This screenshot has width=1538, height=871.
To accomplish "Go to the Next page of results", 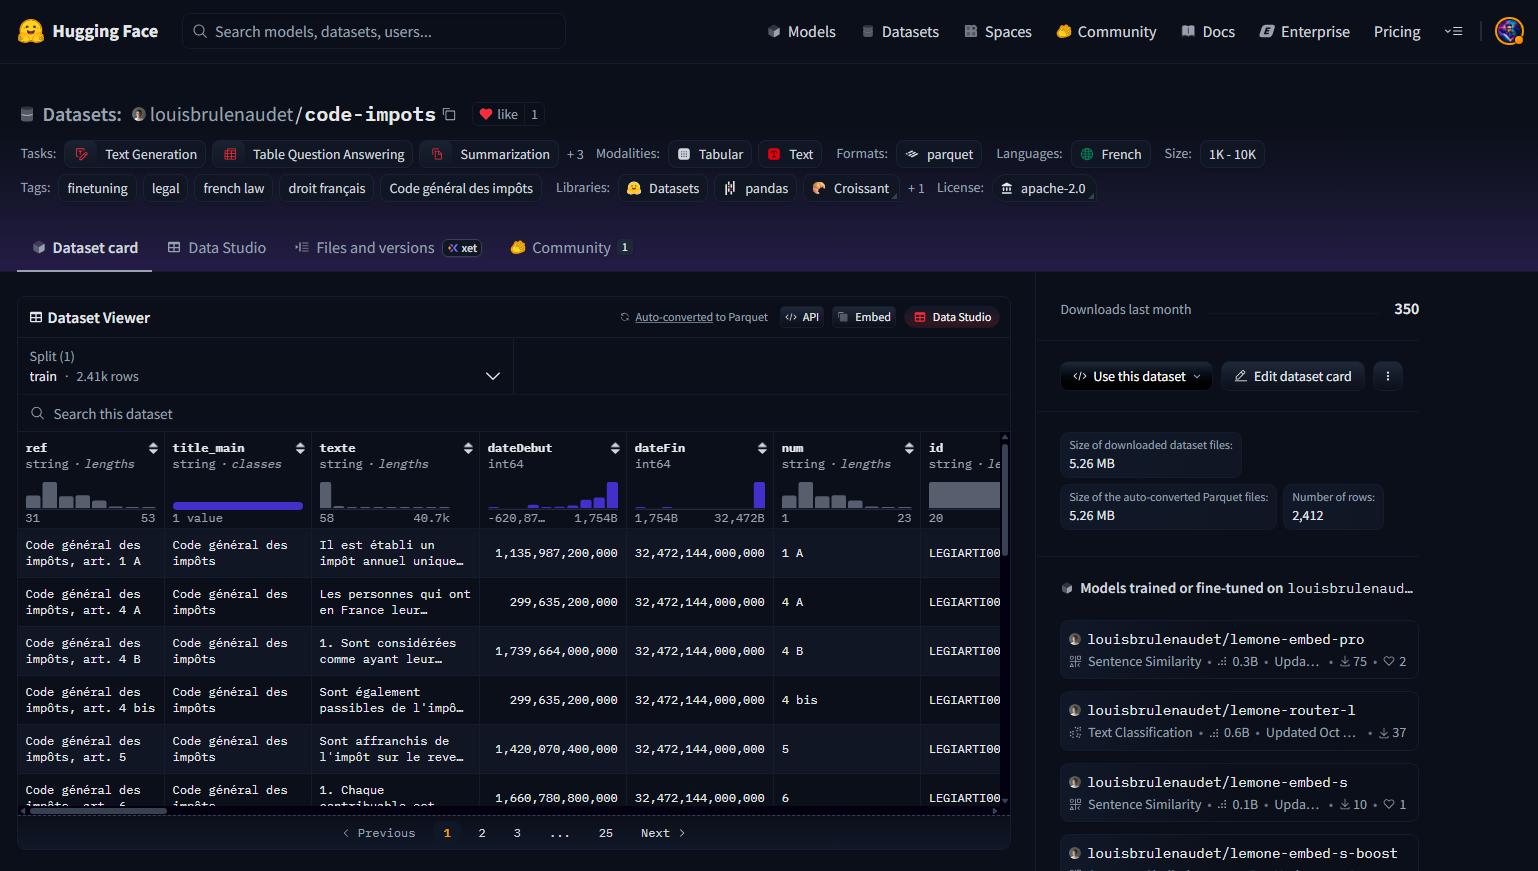I will (x=662, y=833).
